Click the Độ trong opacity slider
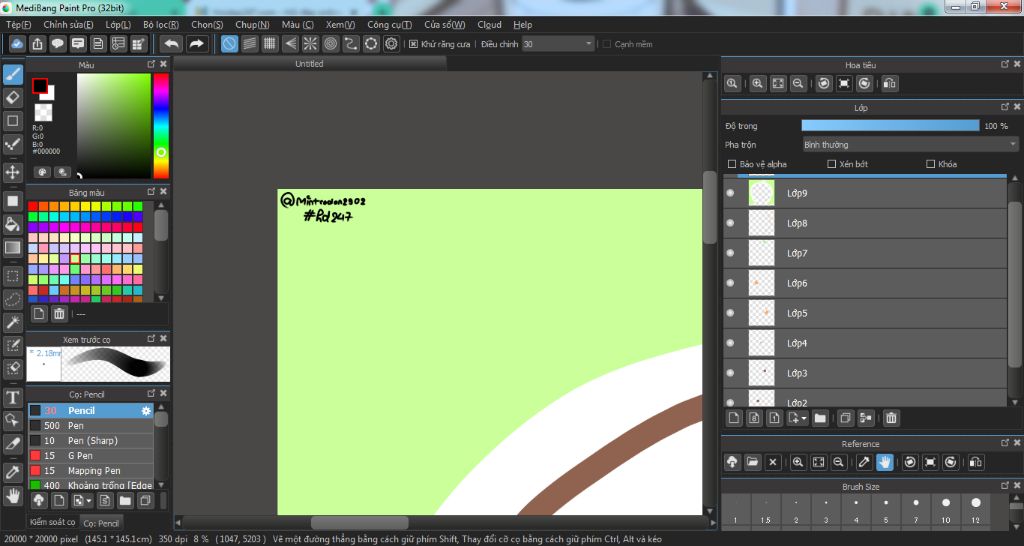This screenshot has width=1024, height=546. 890,125
